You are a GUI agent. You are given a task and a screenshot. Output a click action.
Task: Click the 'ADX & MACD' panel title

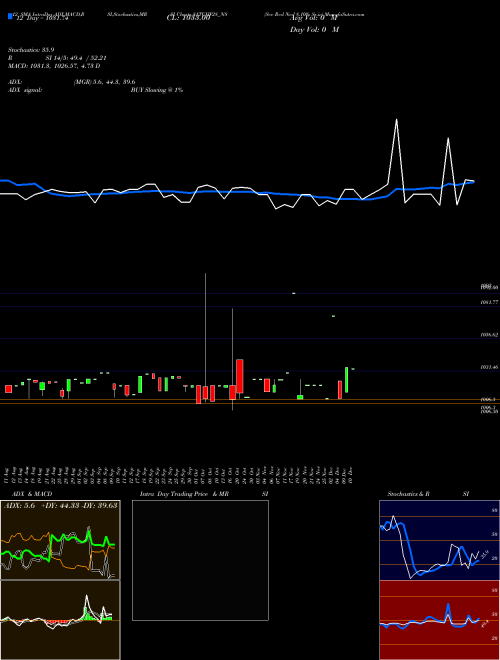pos(32,494)
